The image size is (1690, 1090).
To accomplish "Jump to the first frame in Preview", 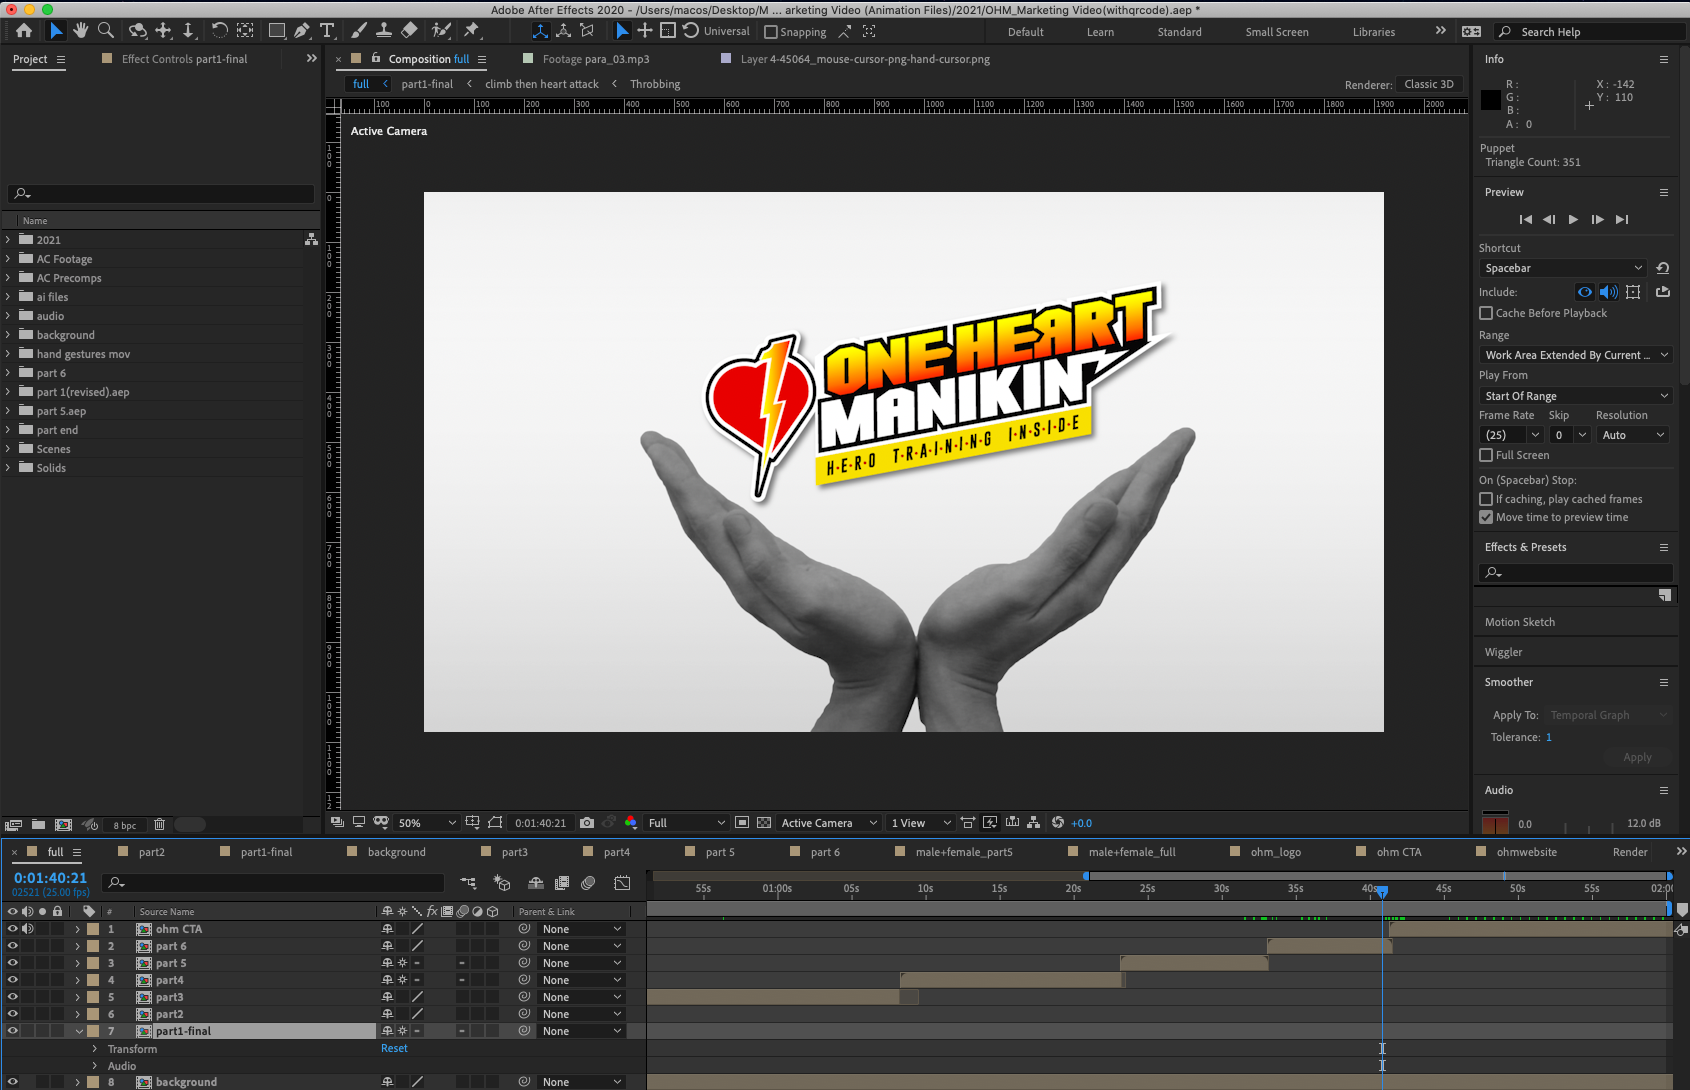I will pos(1525,219).
